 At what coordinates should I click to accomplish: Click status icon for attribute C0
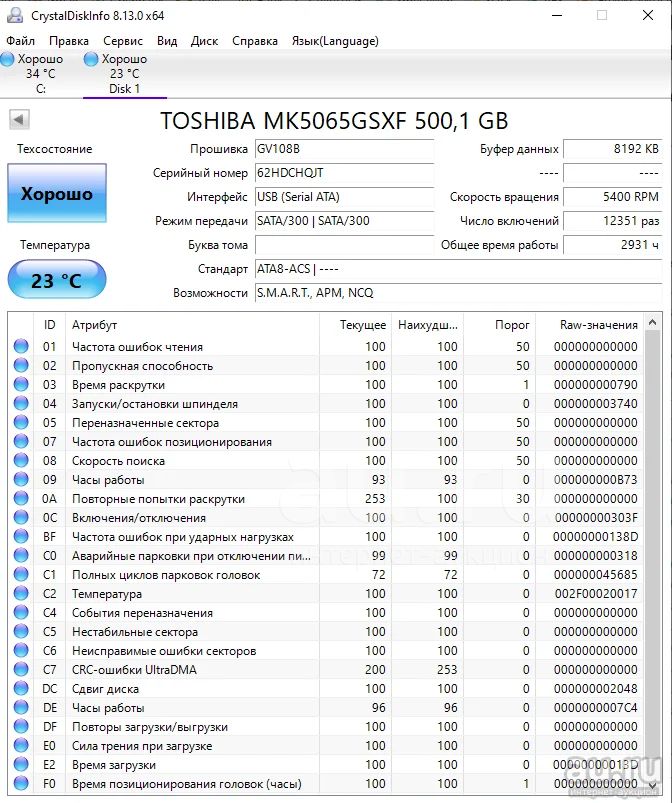(21, 555)
